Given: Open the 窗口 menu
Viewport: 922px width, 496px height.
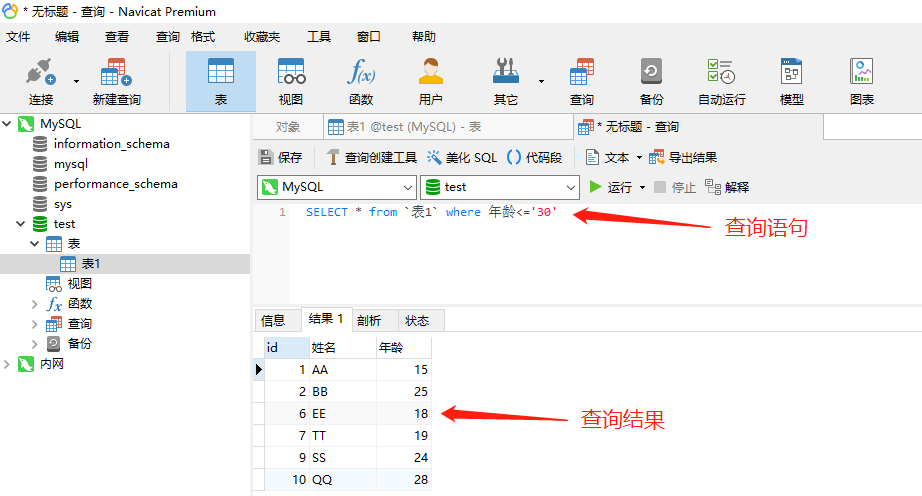Looking at the screenshot, I should 369,36.
